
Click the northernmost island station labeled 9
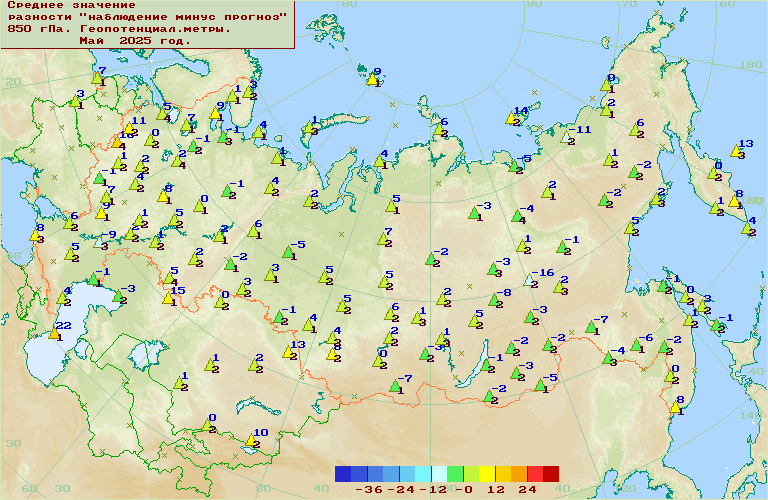[x=371, y=78]
